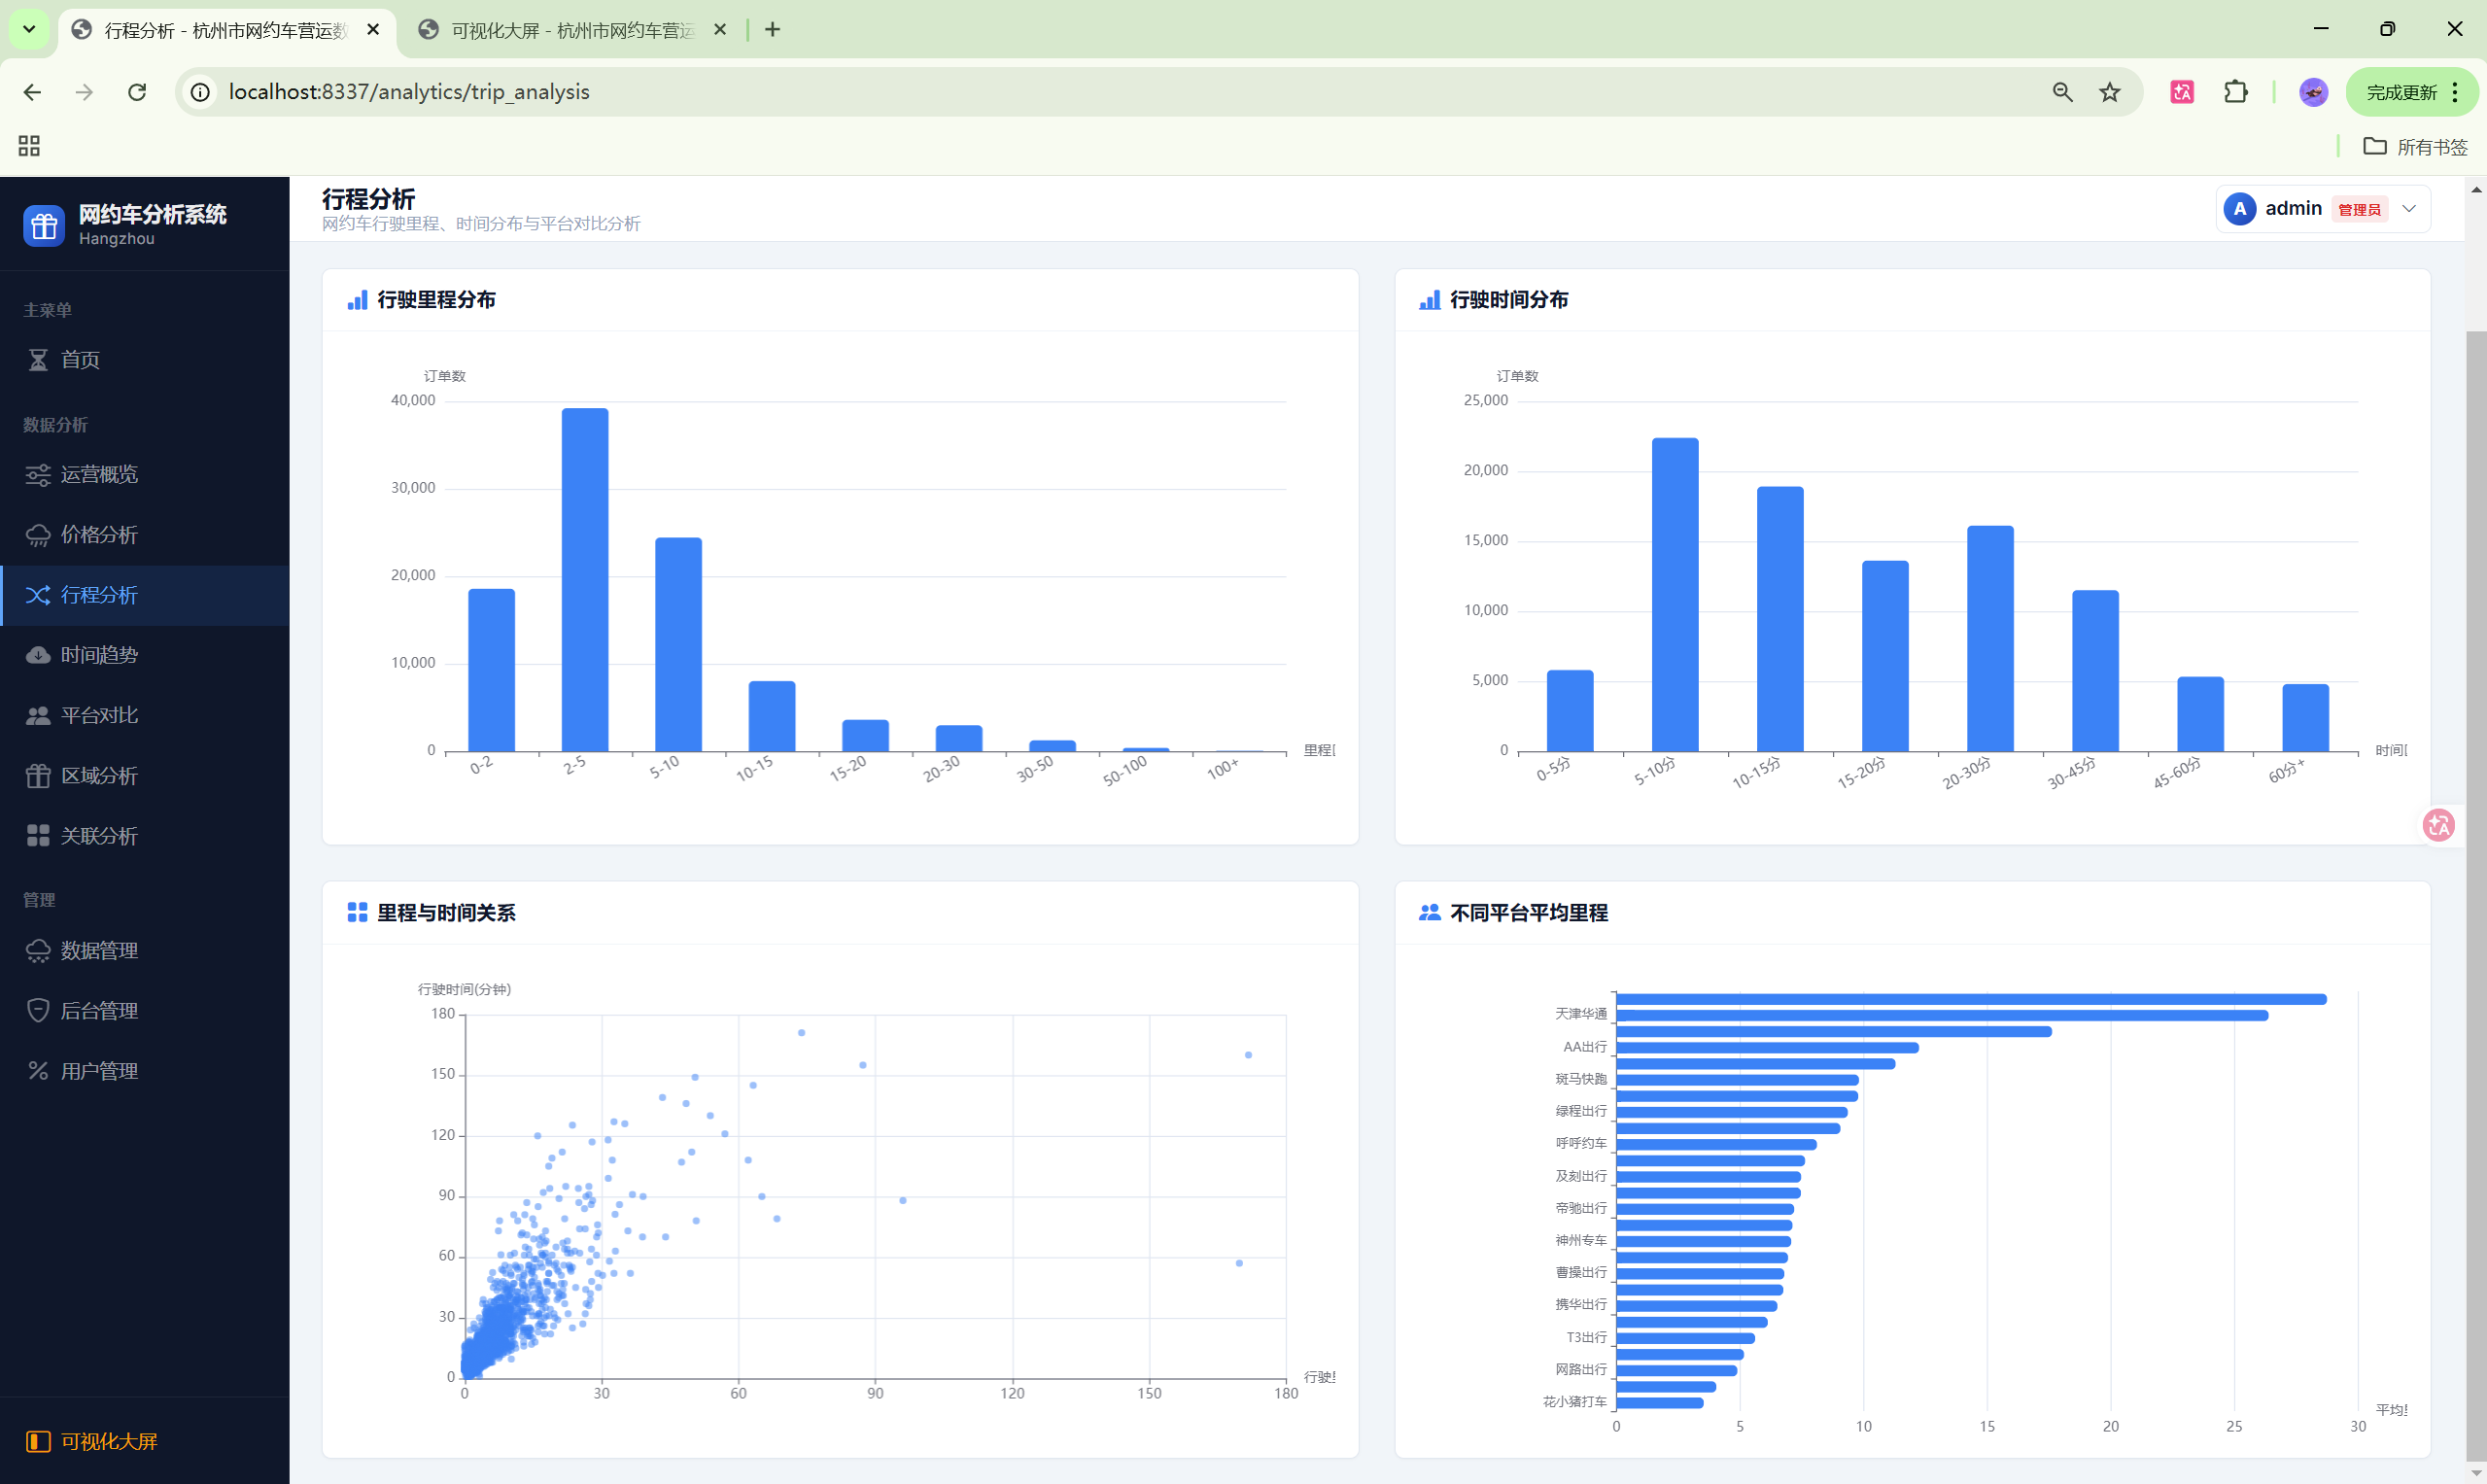Bookmark this page with star icon
The width and height of the screenshot is (2487, 1484).
click(x=2110, y=92)
